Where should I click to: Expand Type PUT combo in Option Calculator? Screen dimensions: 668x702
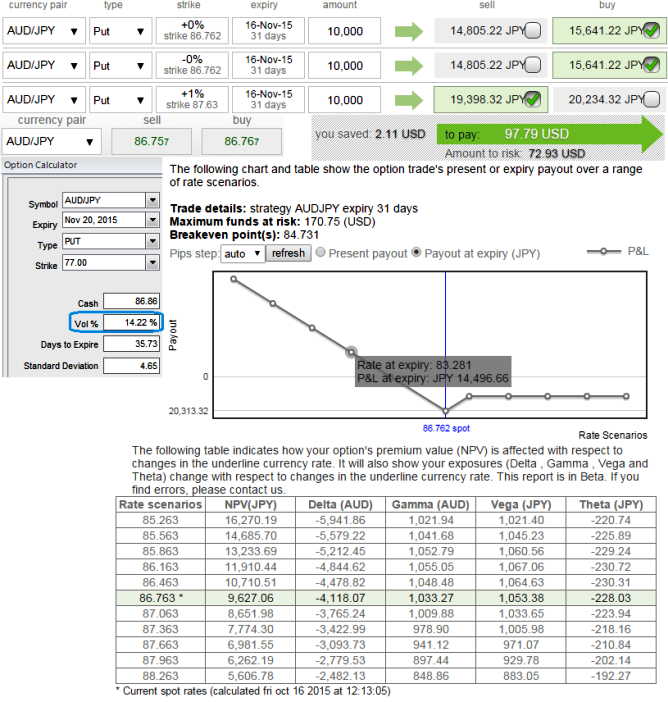[x=153, y=241]
